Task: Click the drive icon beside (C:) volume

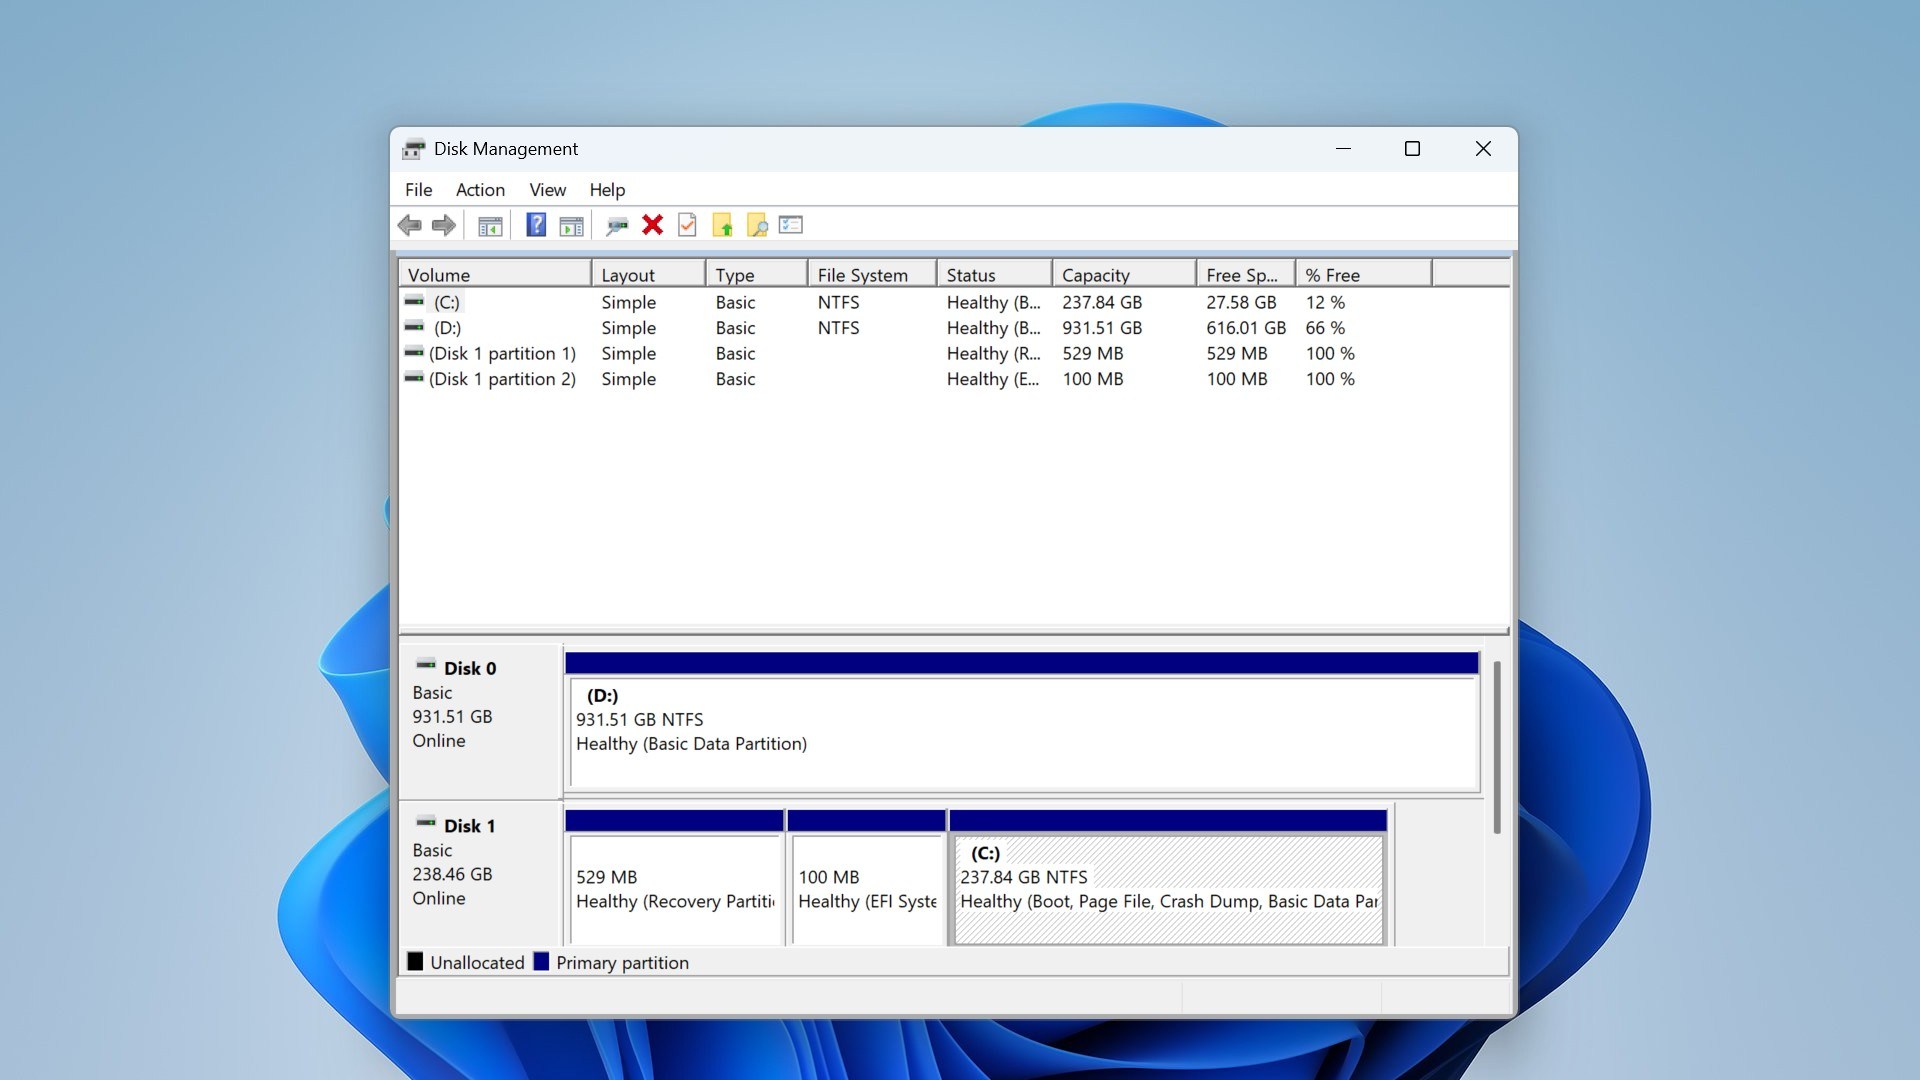Action: click(414, 301)
